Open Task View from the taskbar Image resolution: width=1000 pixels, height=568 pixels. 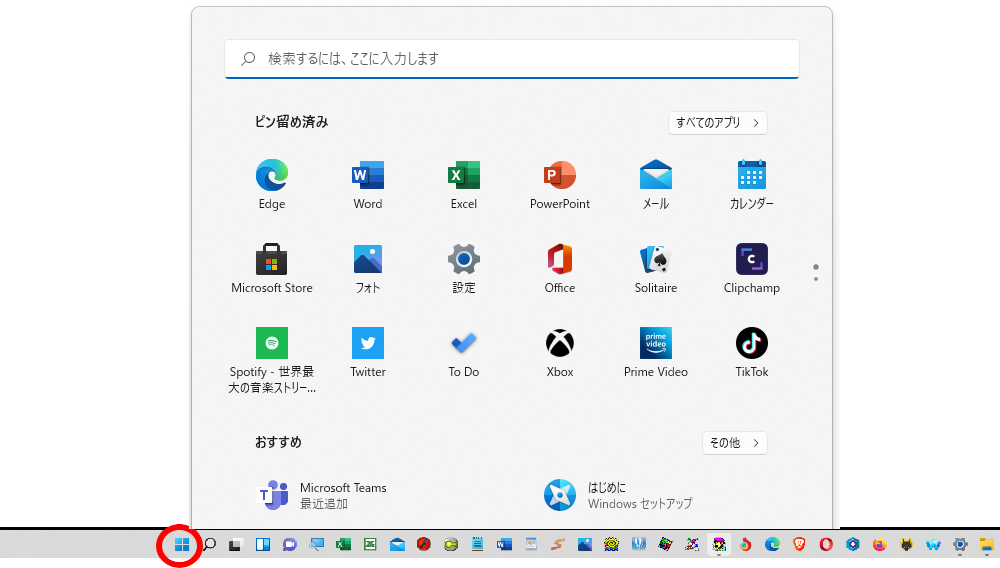[x=235, y=544]
